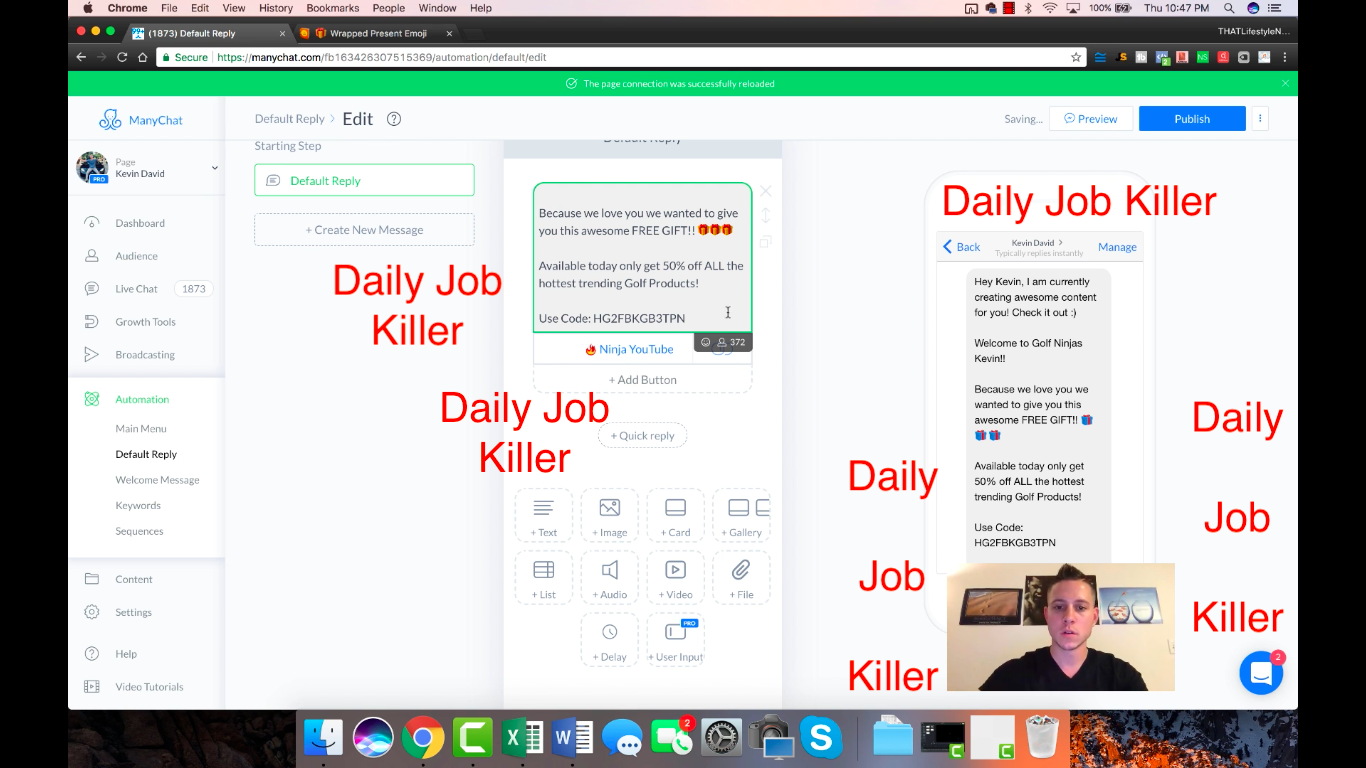Open Skype from the Dock

coord(821,739)
